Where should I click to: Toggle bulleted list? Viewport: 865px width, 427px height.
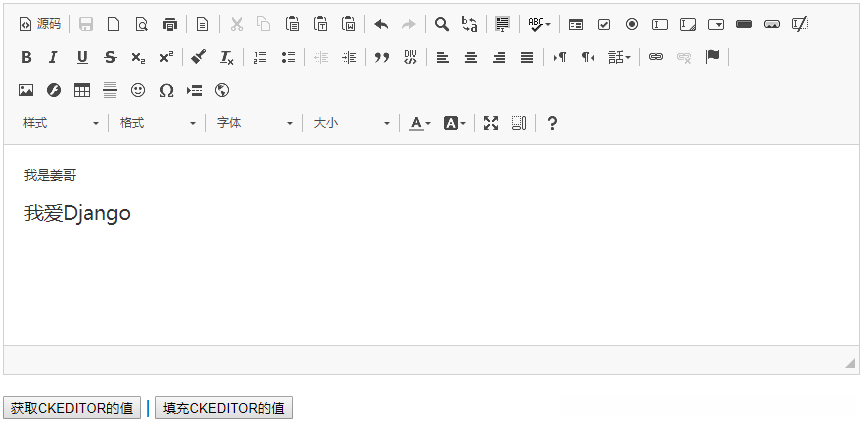point(288,57)
